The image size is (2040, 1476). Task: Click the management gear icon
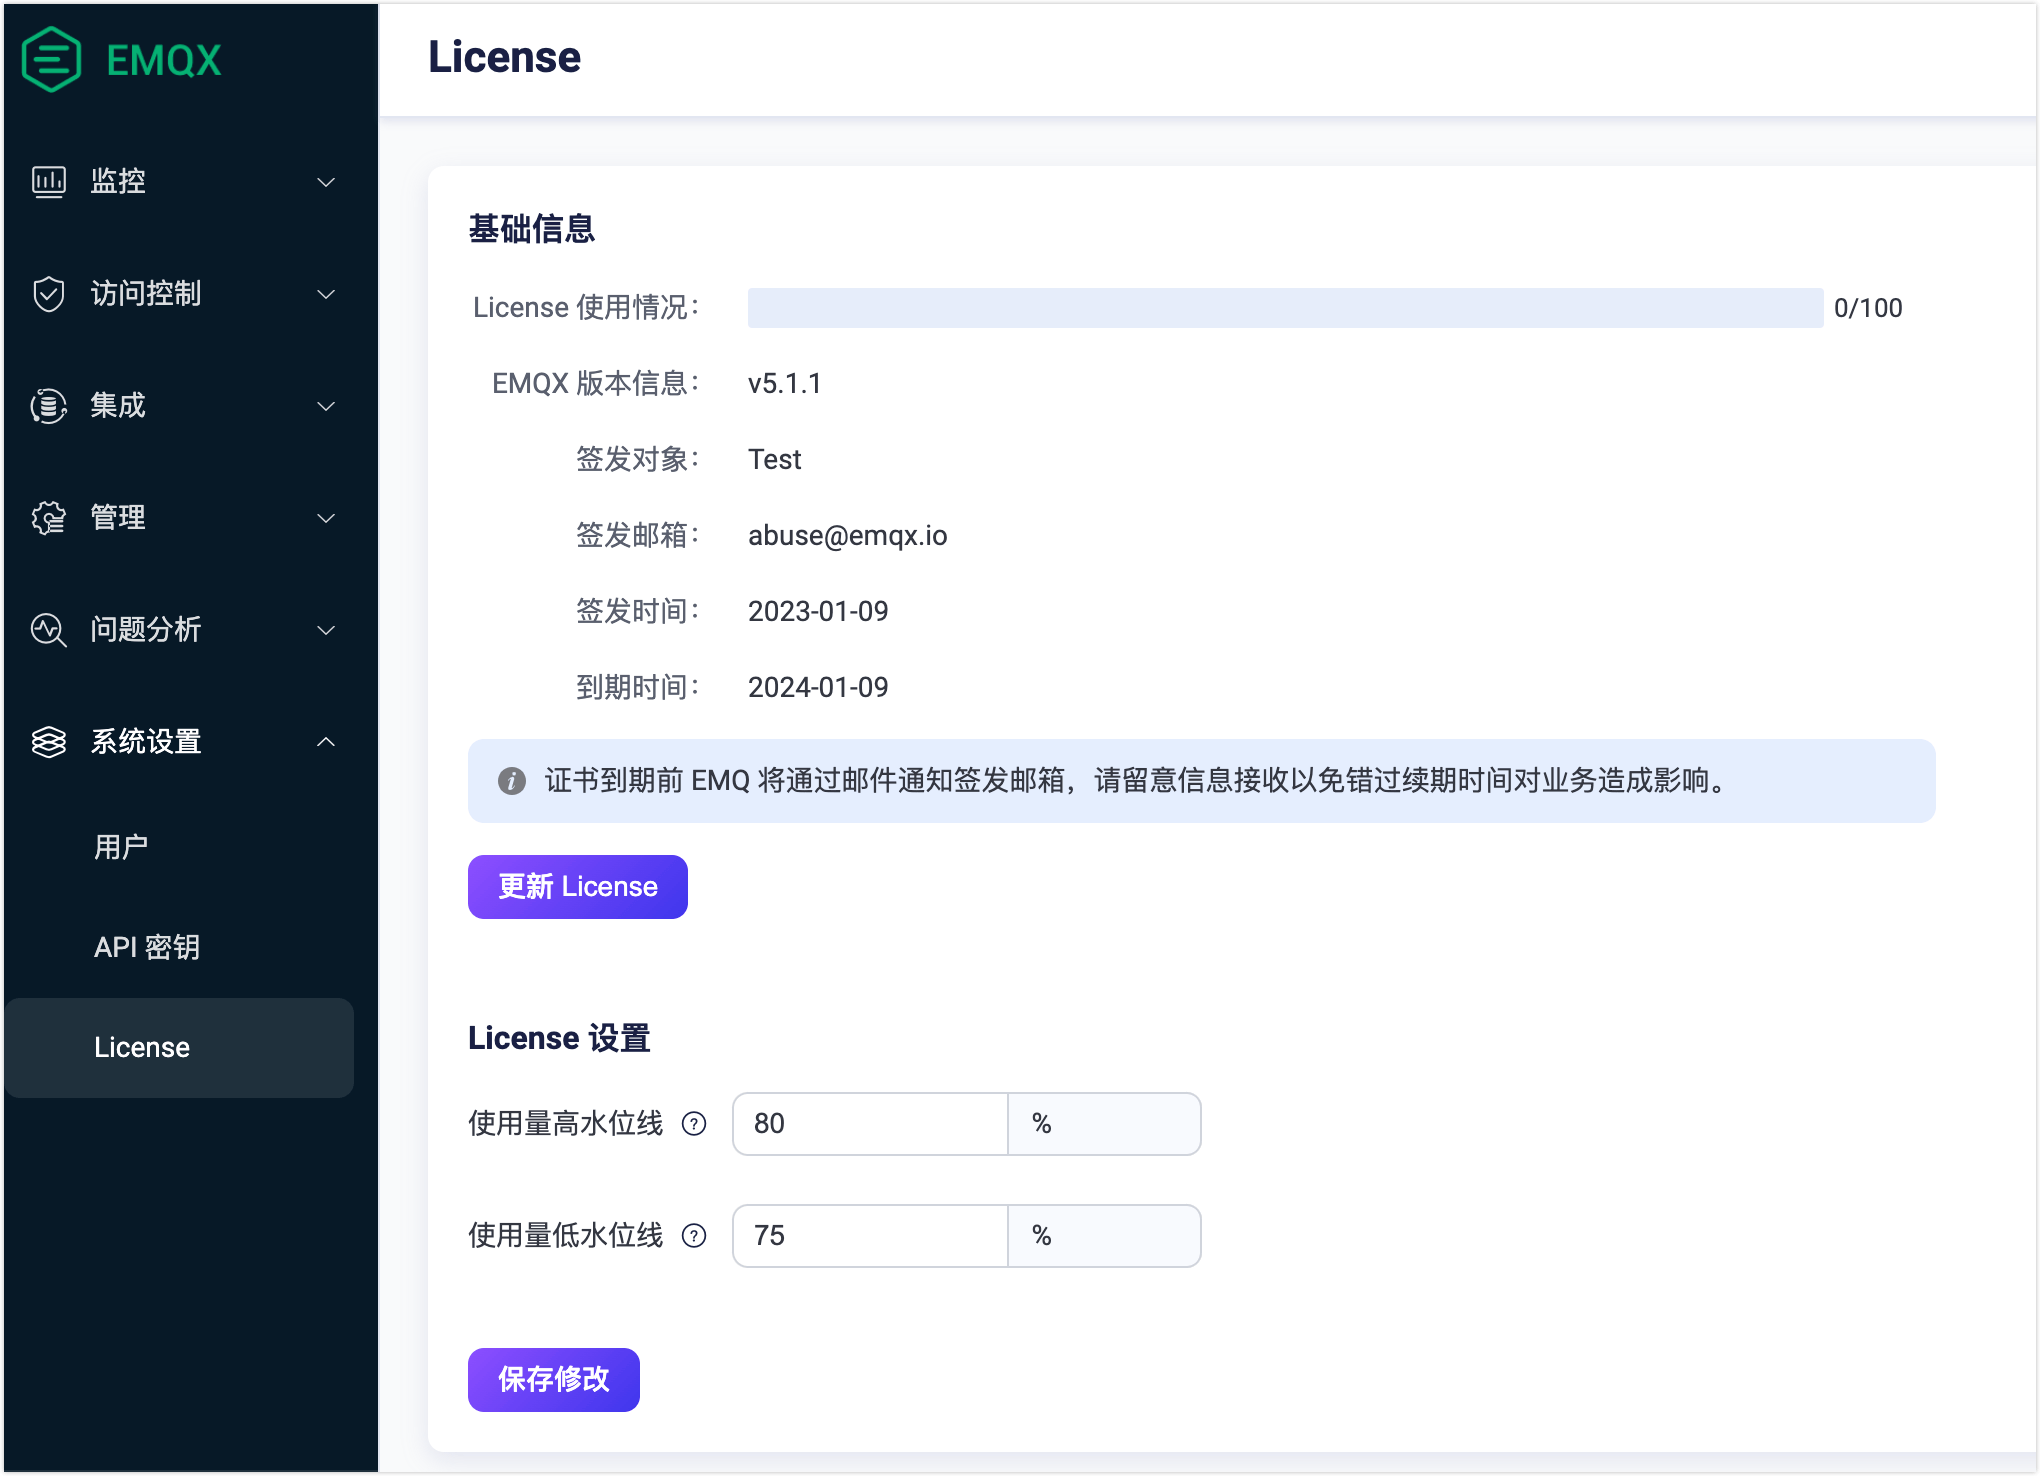(x=49, y=518)
